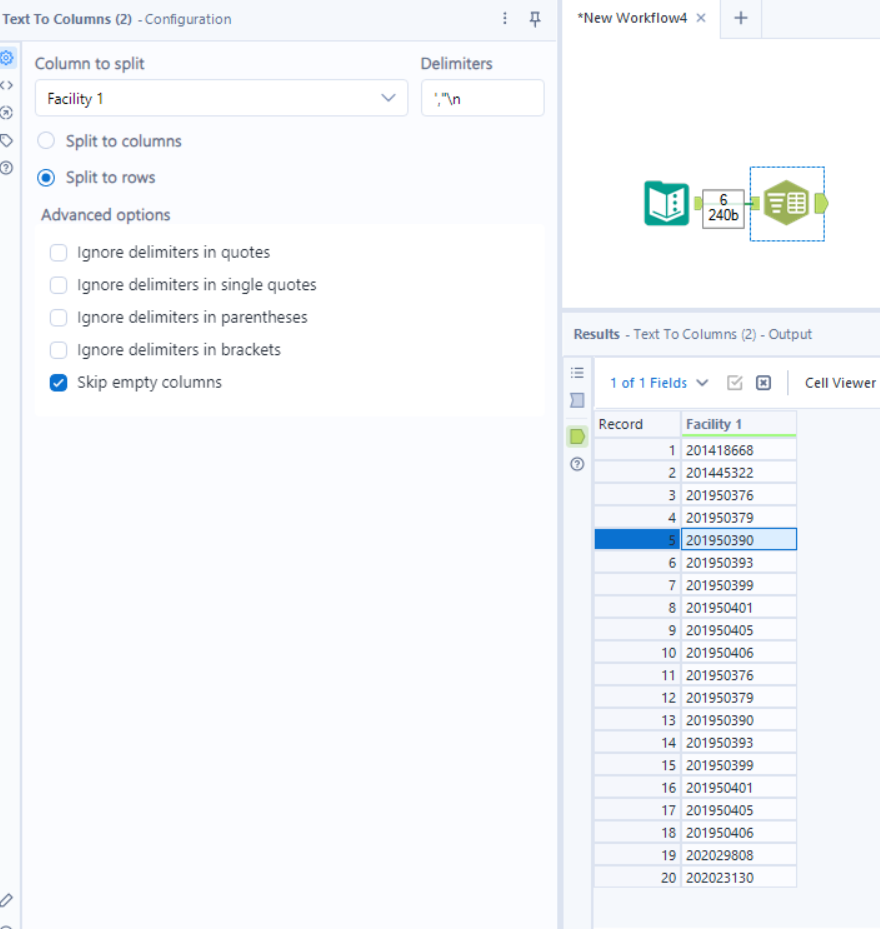Screen dimensions: 880x929
Task: Click the deselect all fields X icon
Action: point(763,383)
